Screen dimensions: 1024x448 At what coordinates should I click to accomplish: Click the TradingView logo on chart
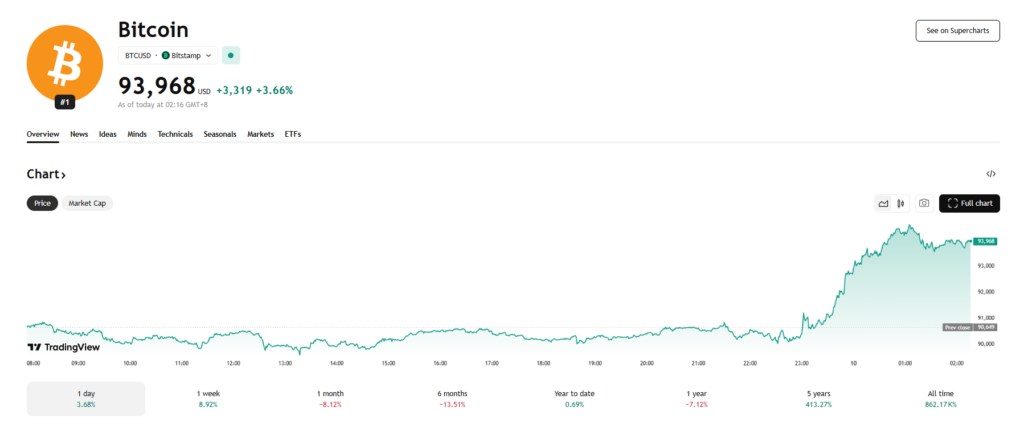tap(63, 347)
